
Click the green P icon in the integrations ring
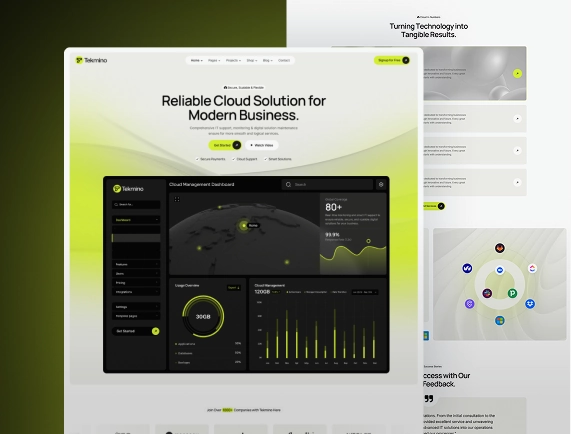click(x=512, y=293)
